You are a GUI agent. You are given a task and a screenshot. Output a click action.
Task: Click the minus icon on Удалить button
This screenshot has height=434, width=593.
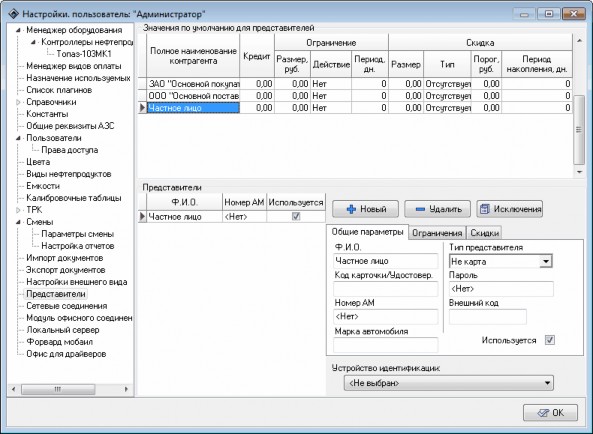coord(420,209)
